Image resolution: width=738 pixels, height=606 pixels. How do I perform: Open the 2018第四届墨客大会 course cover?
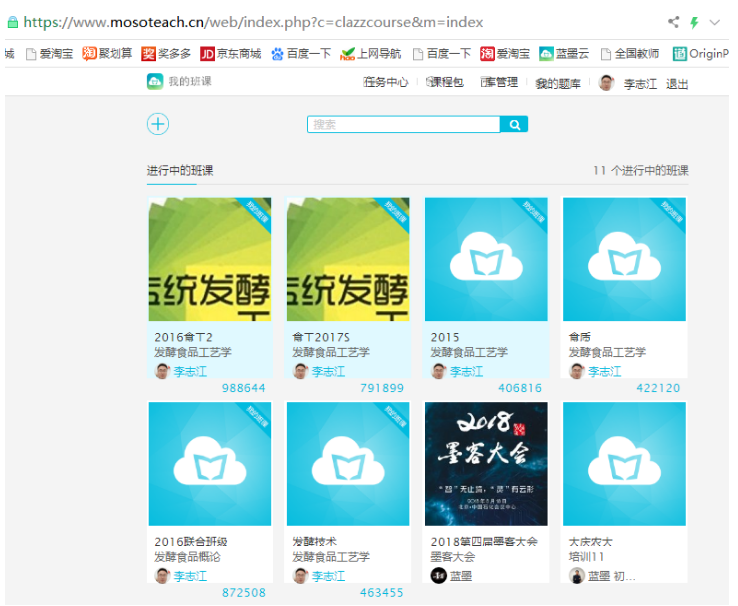pyautogui.click(x=486, y=464)
